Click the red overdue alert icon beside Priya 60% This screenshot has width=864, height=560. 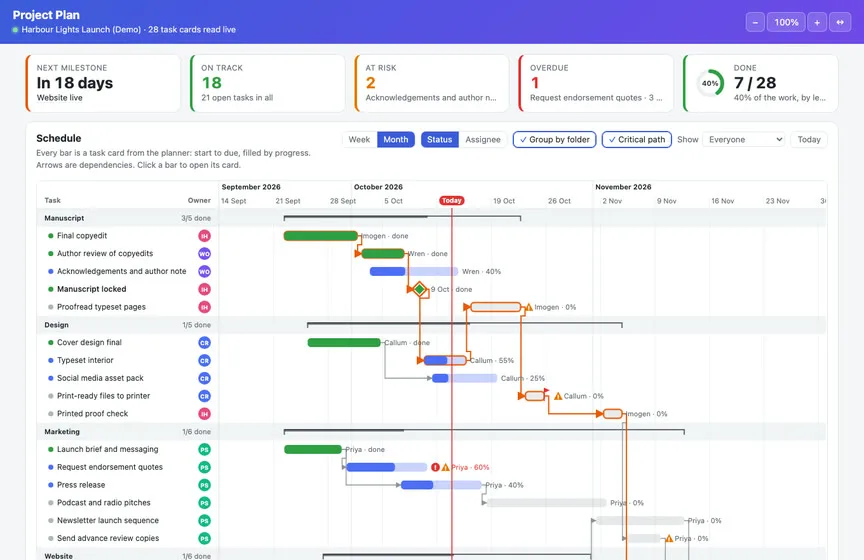[x=435, y=467]
